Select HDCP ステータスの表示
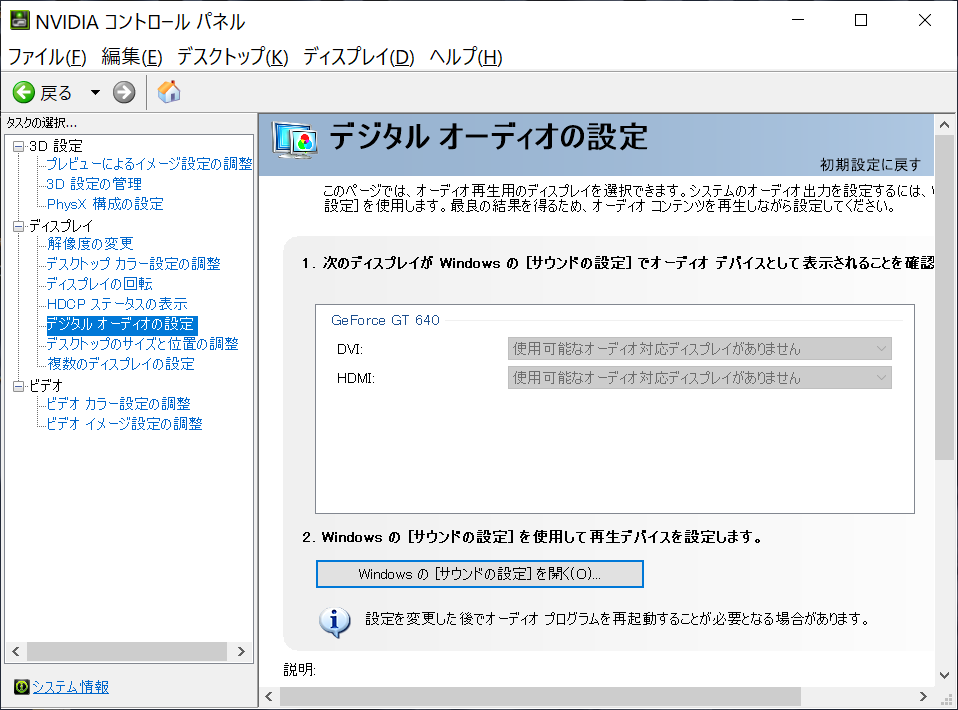Screen dimensions: 958x710 coord(117,304)
